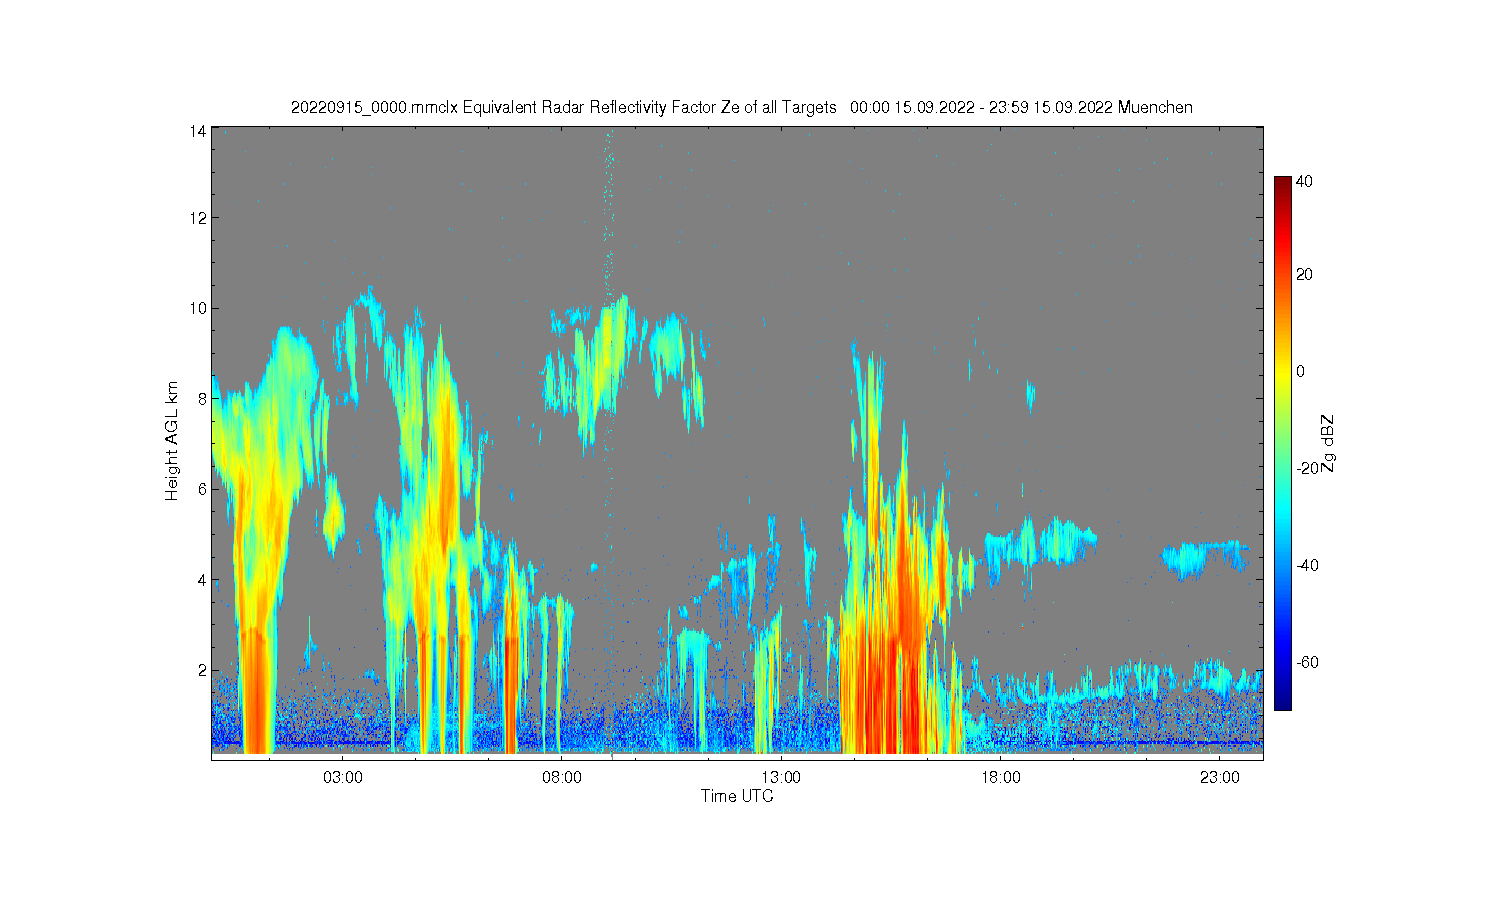The width and height of the screenshot is (1500, 900).
Task: Click the plot title text at top
Action: (x=741, y=108)
